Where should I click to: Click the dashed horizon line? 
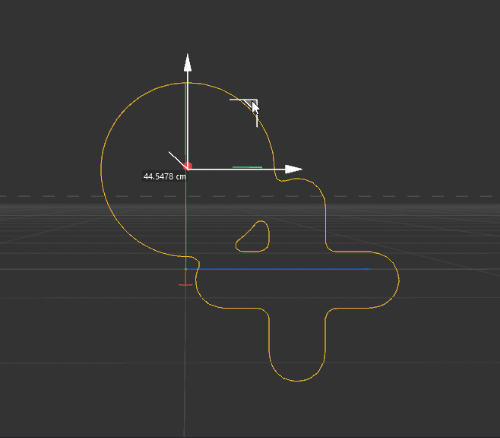pos(250,196)
